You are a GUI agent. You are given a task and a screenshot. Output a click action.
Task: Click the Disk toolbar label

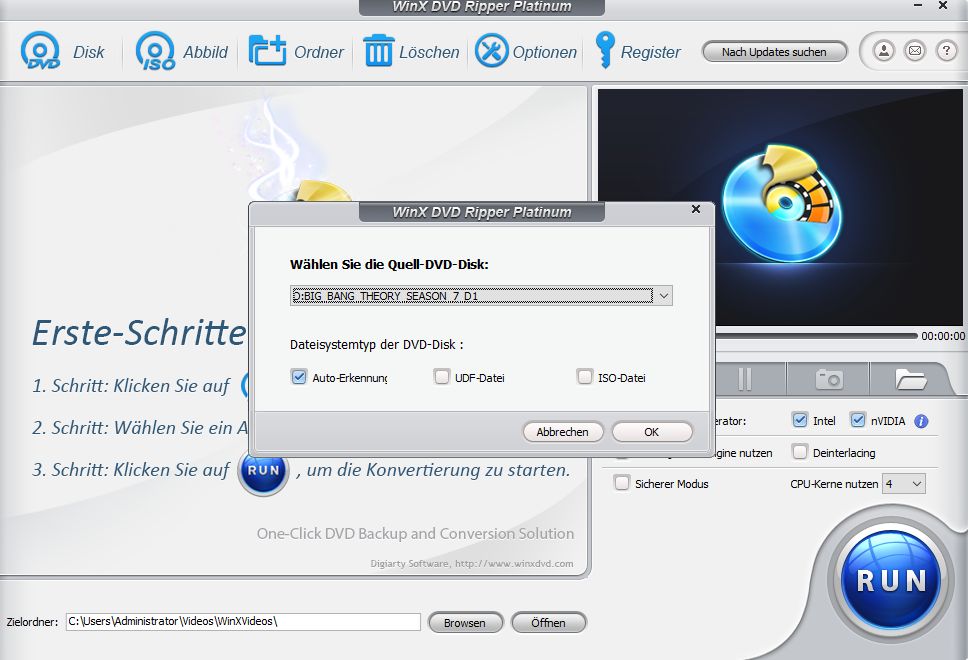89,52
